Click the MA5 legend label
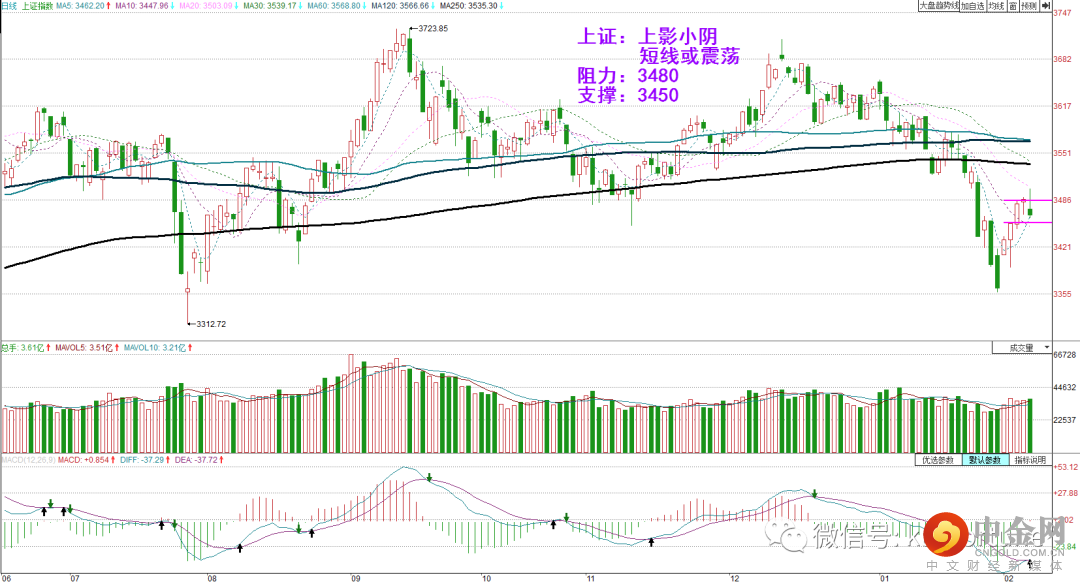 coord(83,6)
